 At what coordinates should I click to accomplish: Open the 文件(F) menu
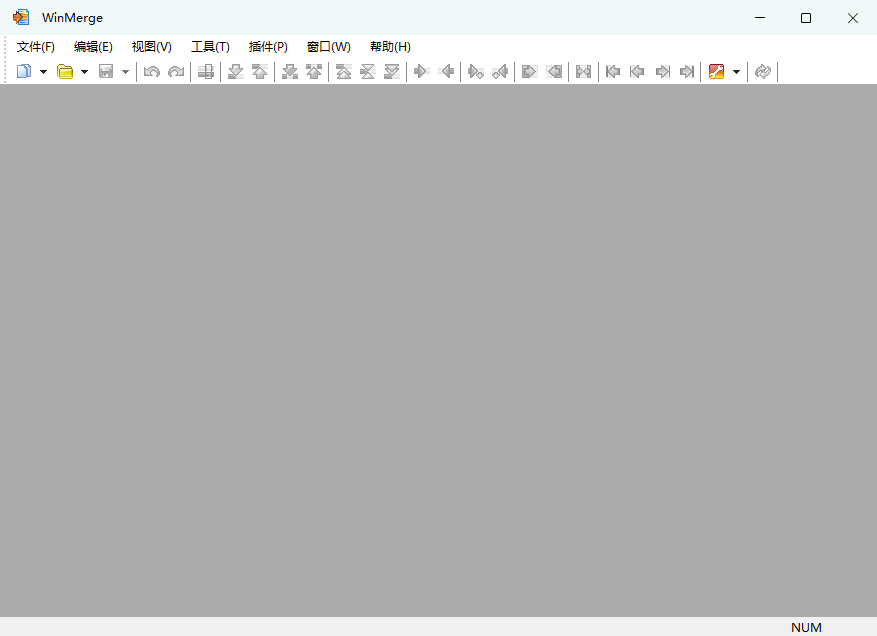click(x=36, y=47)
